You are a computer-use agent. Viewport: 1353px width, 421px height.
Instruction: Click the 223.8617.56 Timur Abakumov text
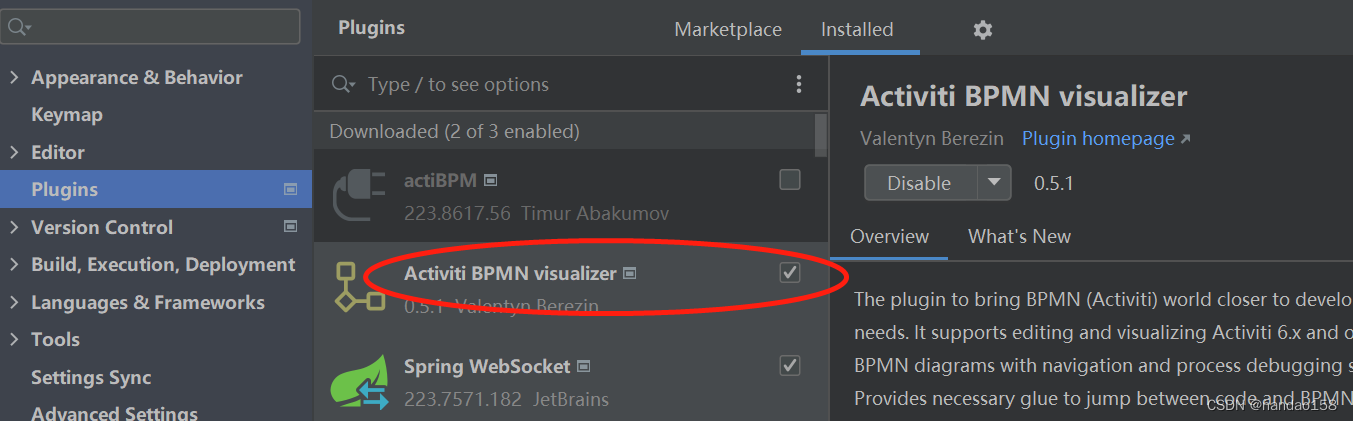(536, 213)
